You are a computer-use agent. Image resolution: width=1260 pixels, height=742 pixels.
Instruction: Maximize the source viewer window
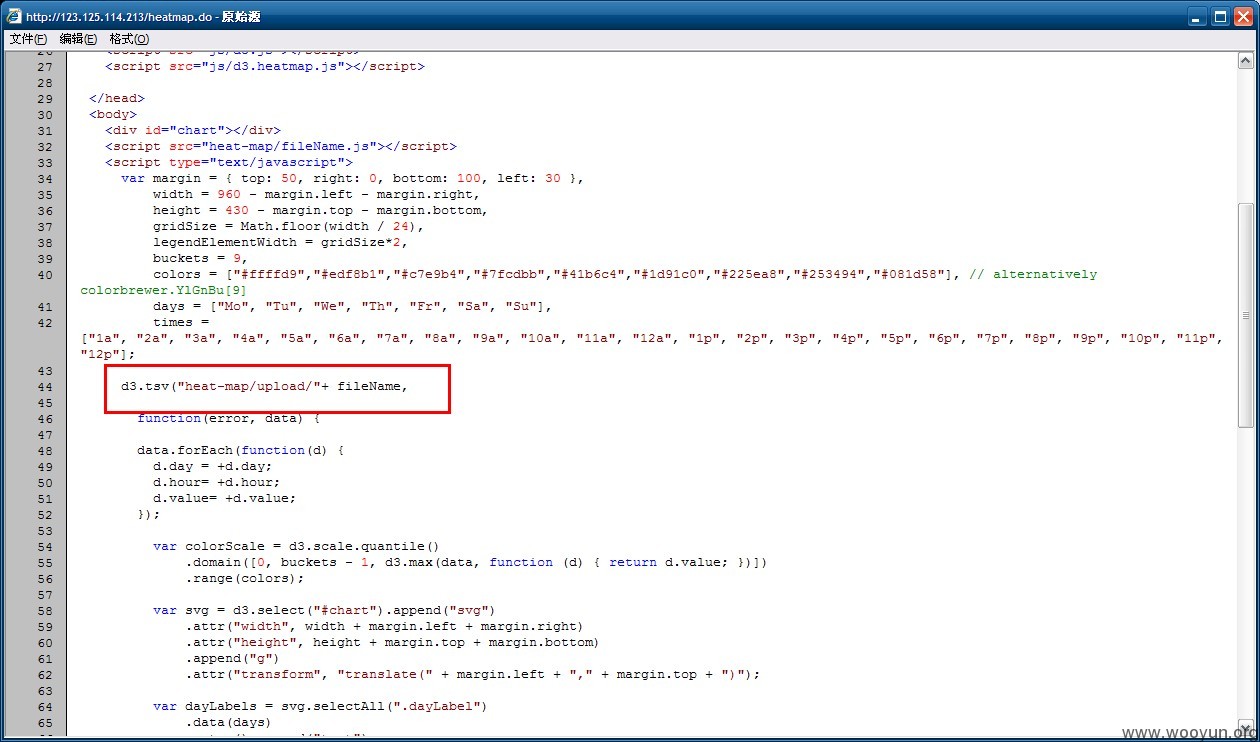coord(1220,17)
